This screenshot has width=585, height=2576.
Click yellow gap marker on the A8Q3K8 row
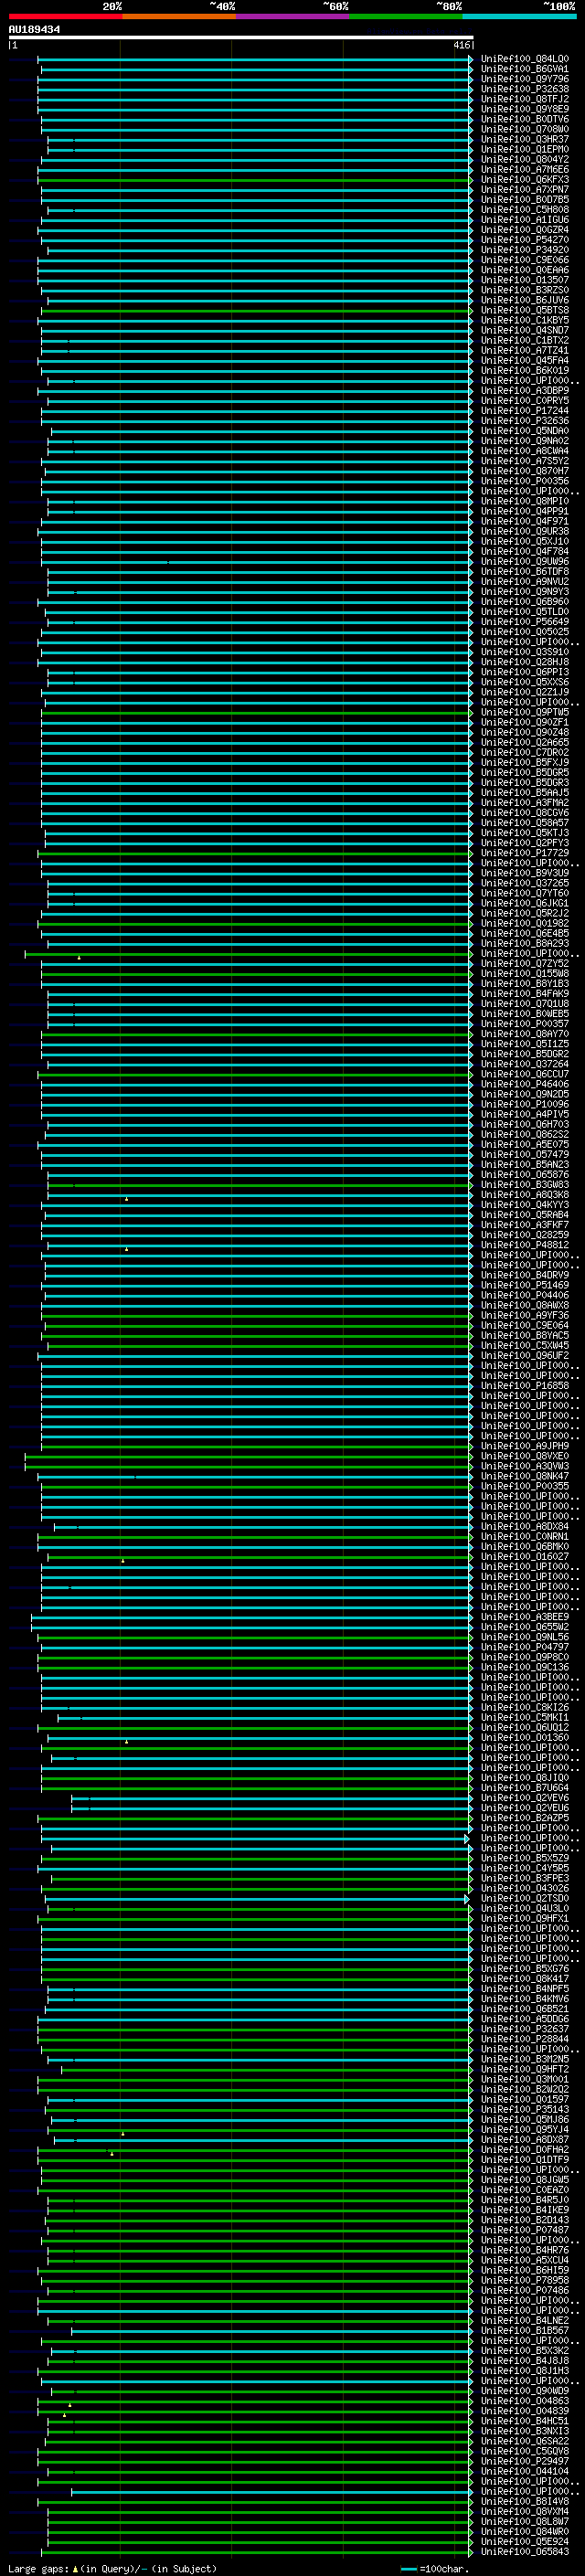tap(126, 1198)
